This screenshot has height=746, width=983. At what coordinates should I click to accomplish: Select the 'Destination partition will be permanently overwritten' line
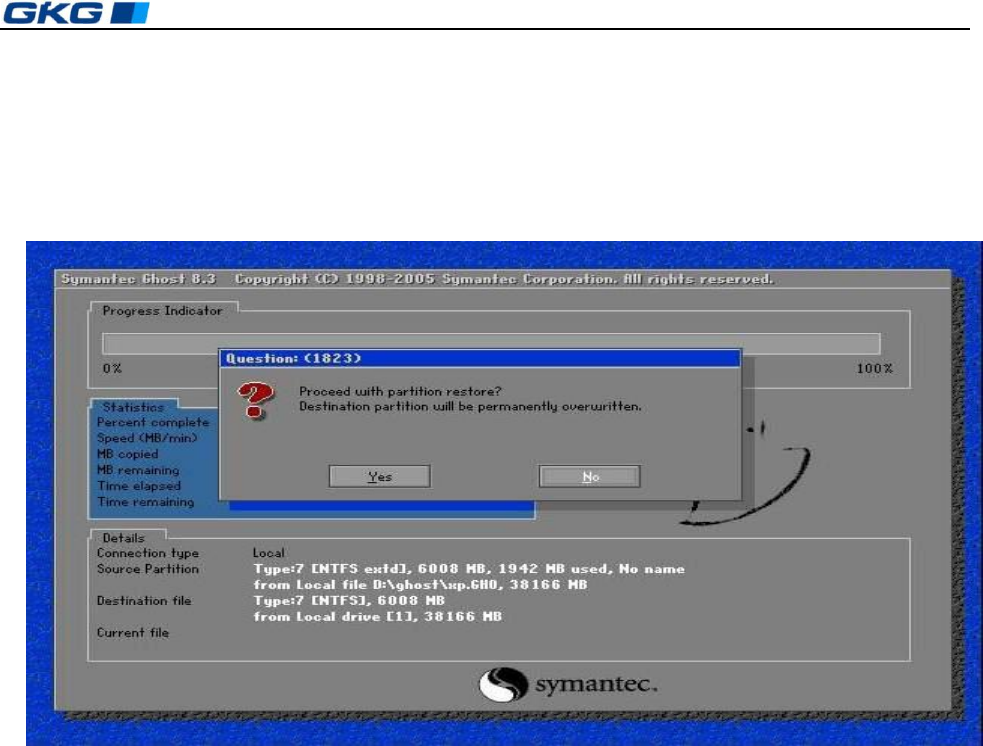470,406
